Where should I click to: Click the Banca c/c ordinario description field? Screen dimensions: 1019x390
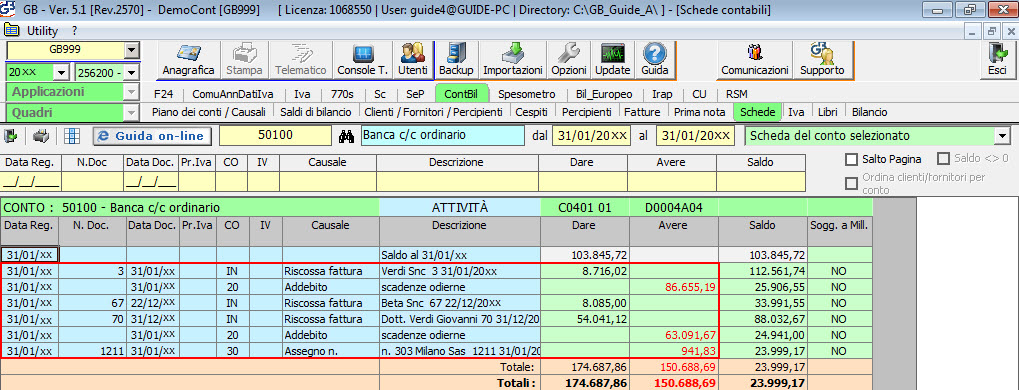pos(442,136)
